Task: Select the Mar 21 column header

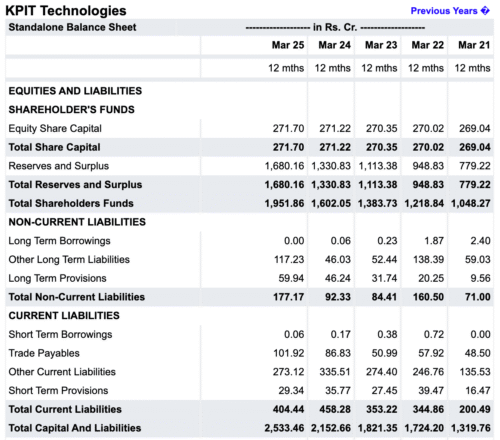Action: coord(474,45)
